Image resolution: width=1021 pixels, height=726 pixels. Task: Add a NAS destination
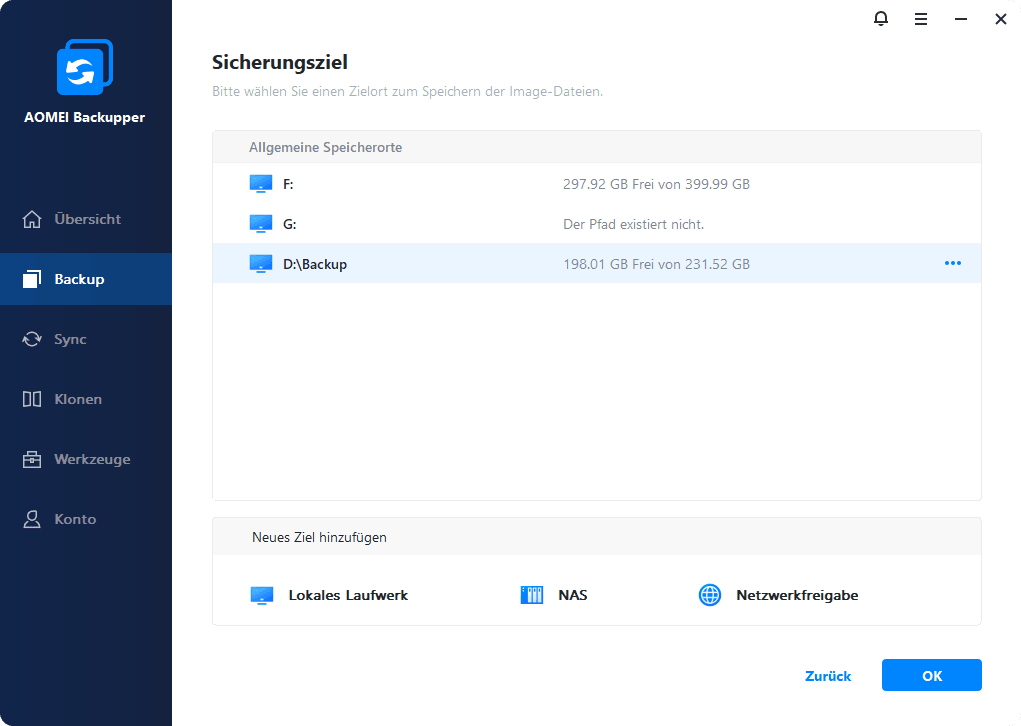(x=554, y=595)
